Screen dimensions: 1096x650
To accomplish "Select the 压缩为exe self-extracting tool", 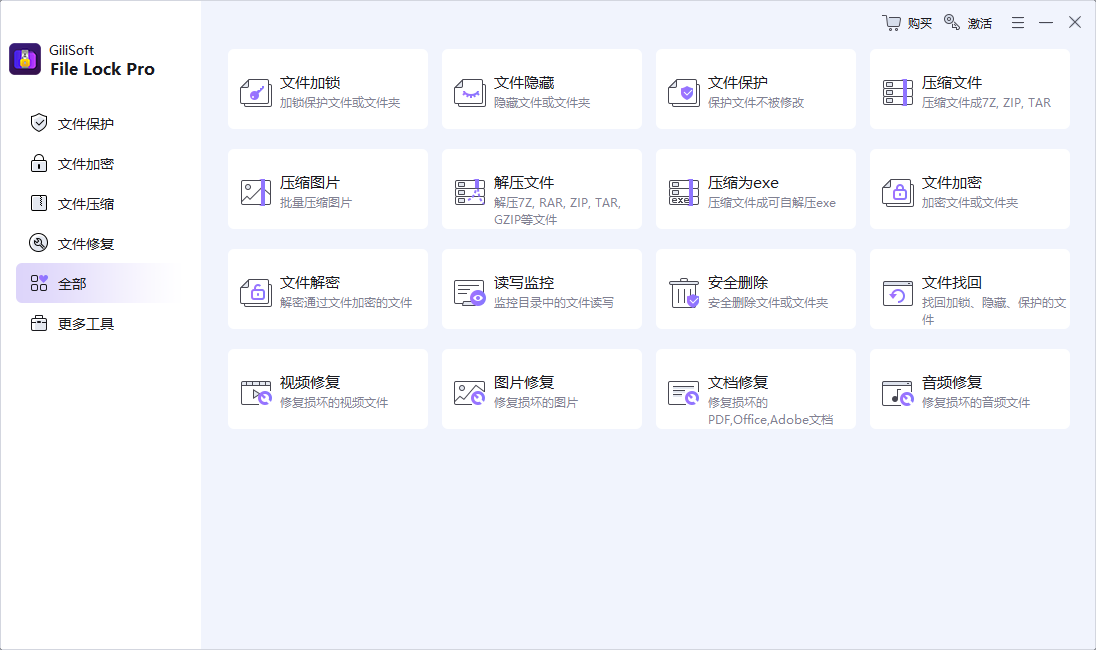I will coord(755,188).
